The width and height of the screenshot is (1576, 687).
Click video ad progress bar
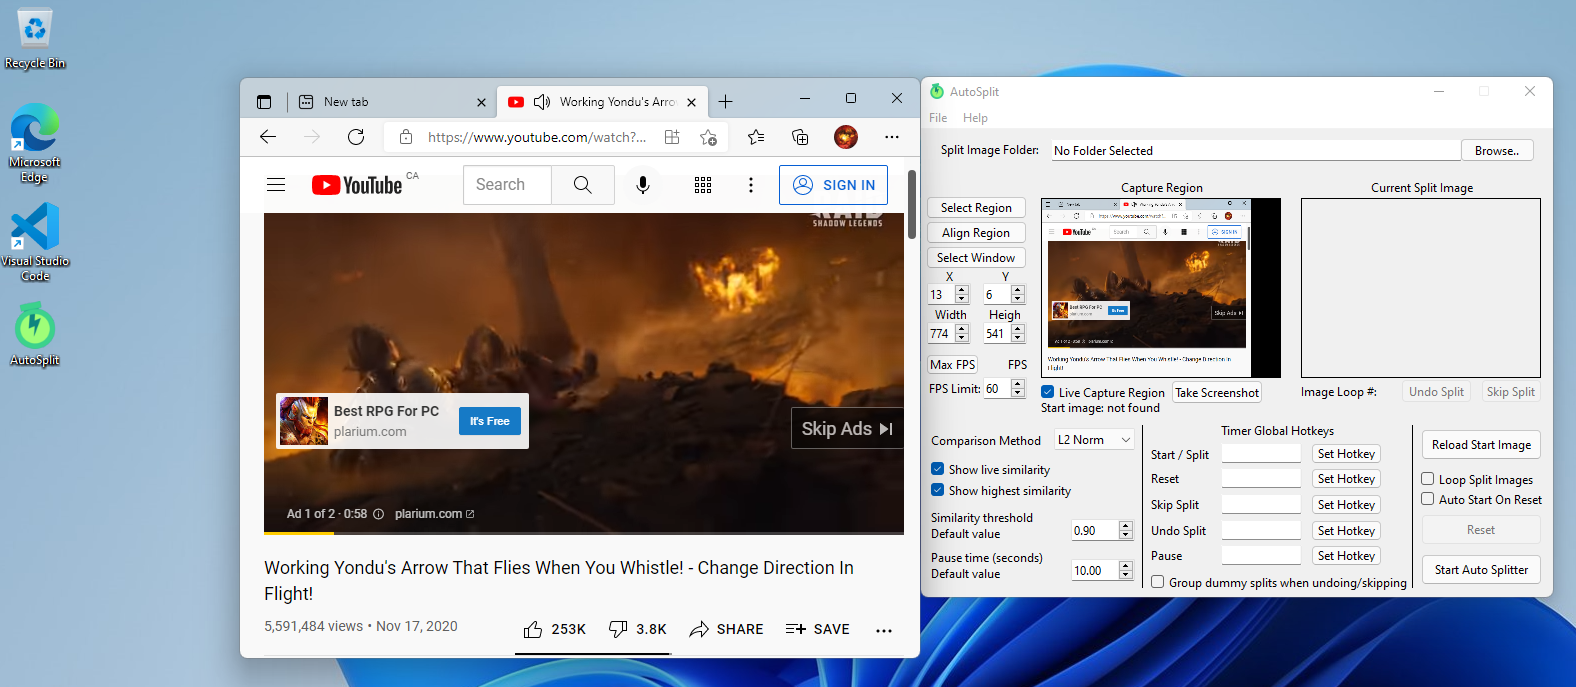[584, 533]
